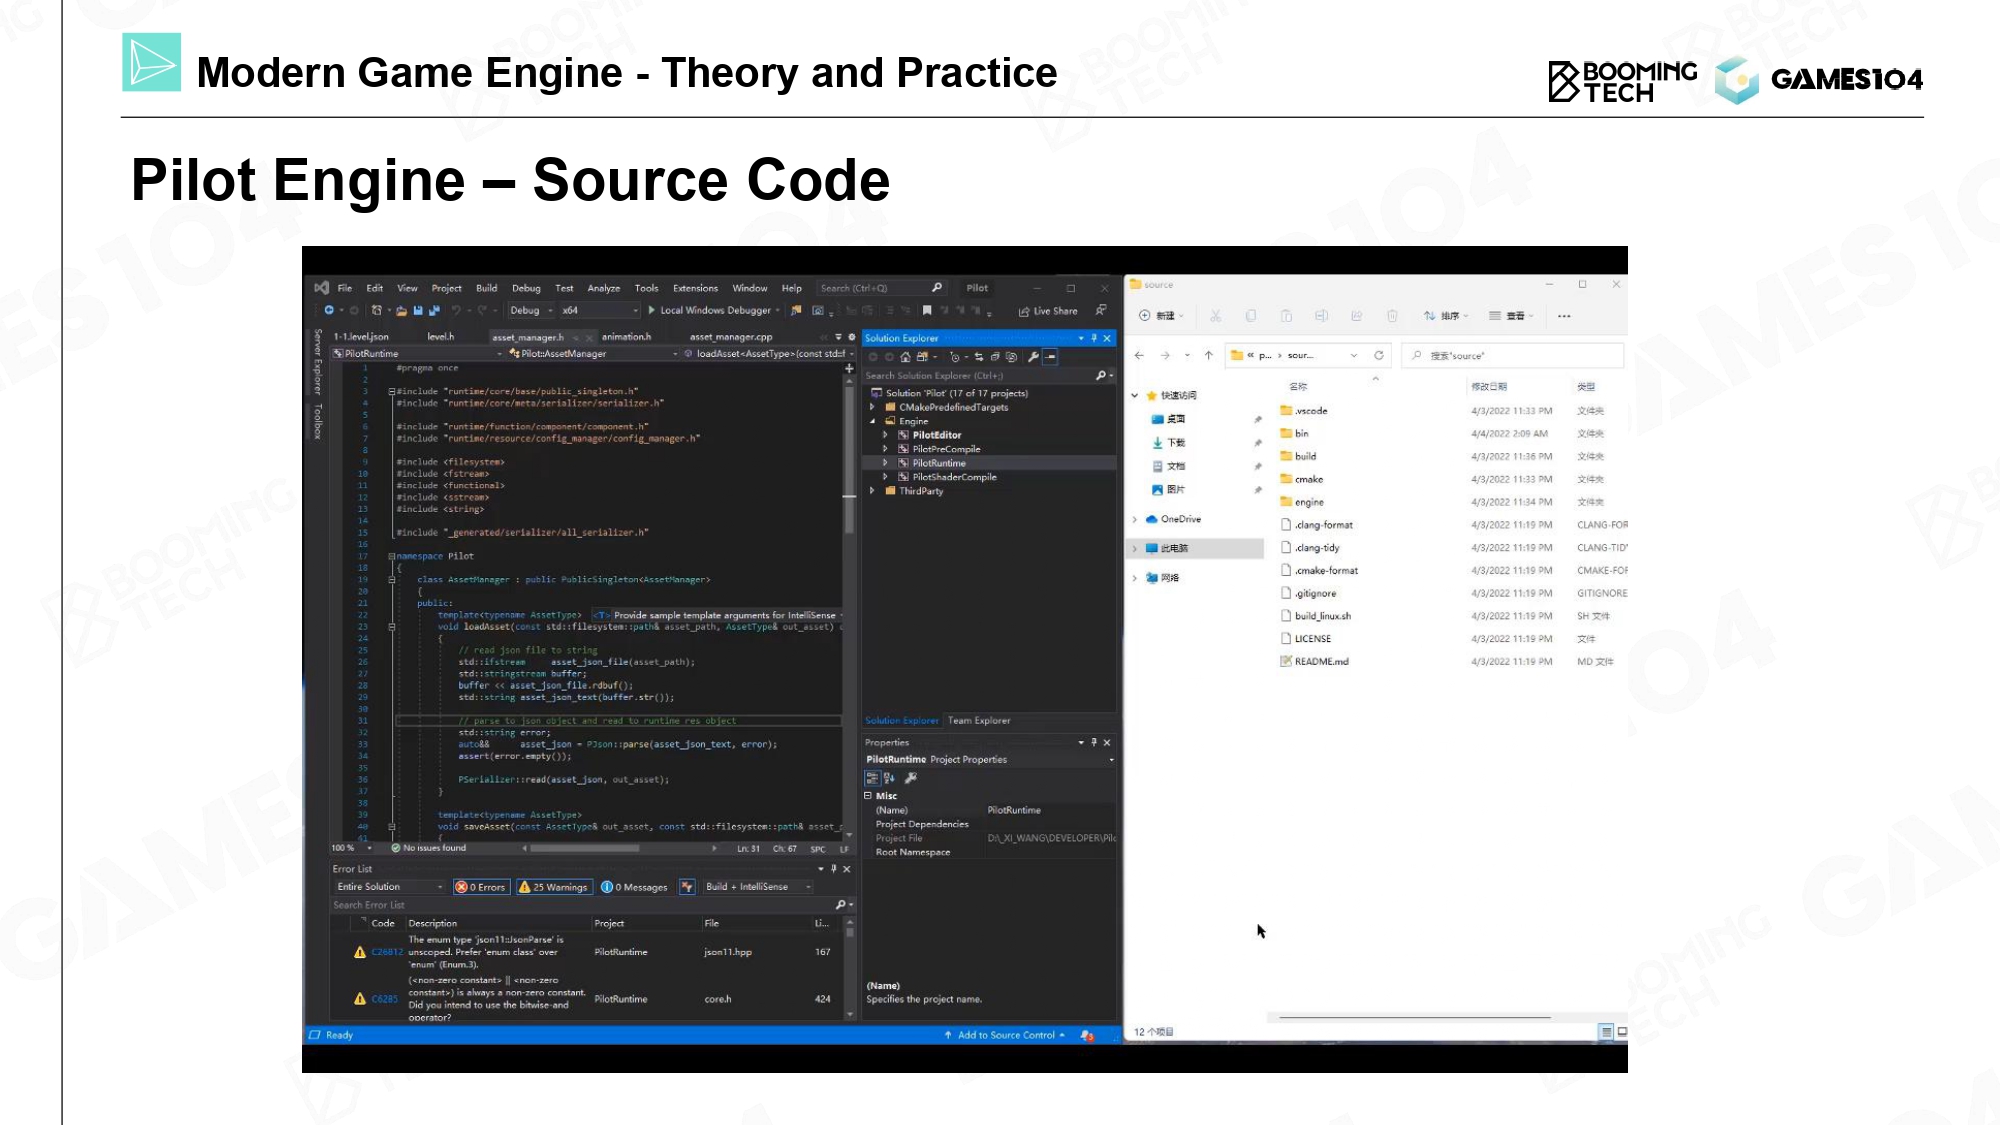Expand the ThirdParty folder node

872,491
